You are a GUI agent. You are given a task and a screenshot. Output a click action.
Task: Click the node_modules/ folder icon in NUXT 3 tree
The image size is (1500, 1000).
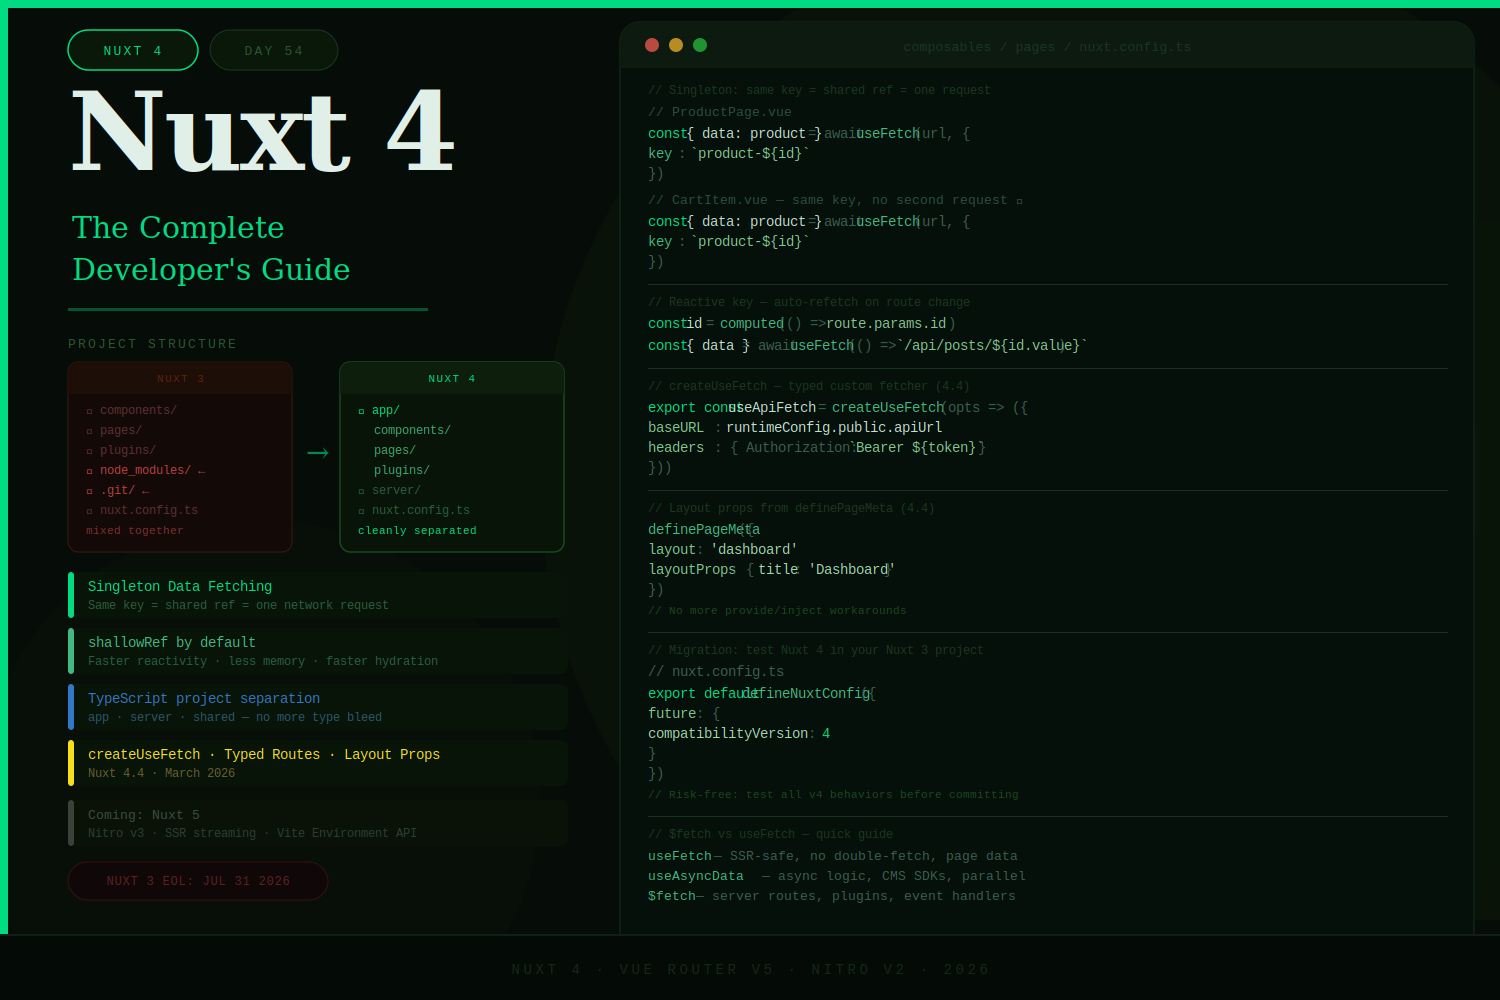(89, 470)
